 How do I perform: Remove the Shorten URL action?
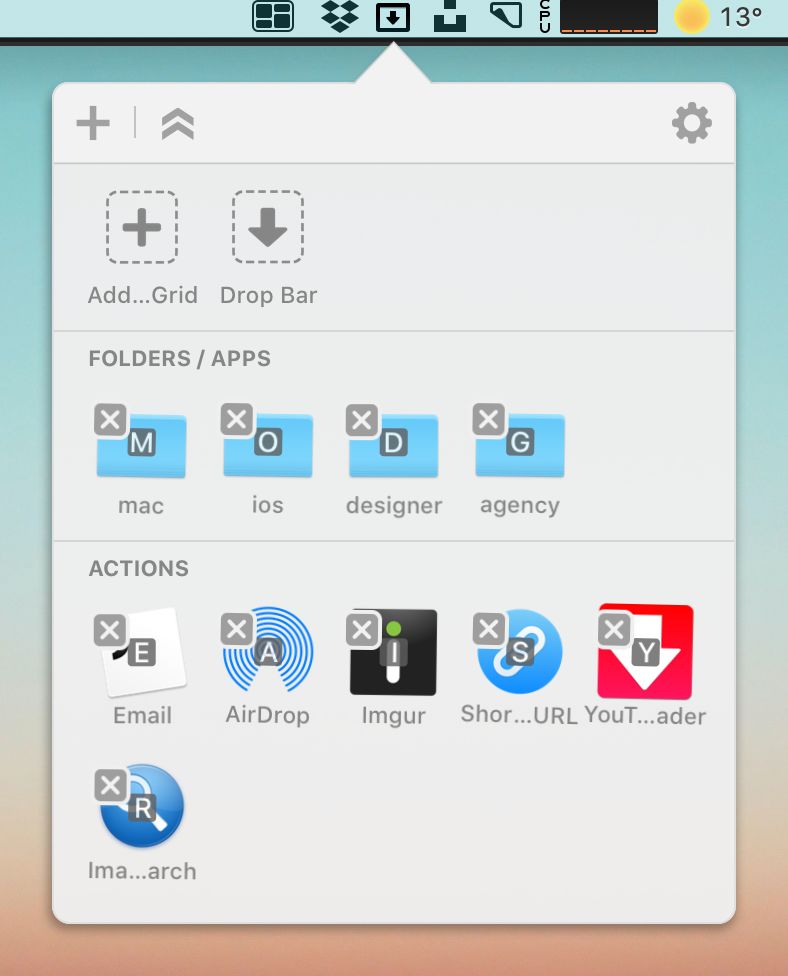(x=489, y=629)
